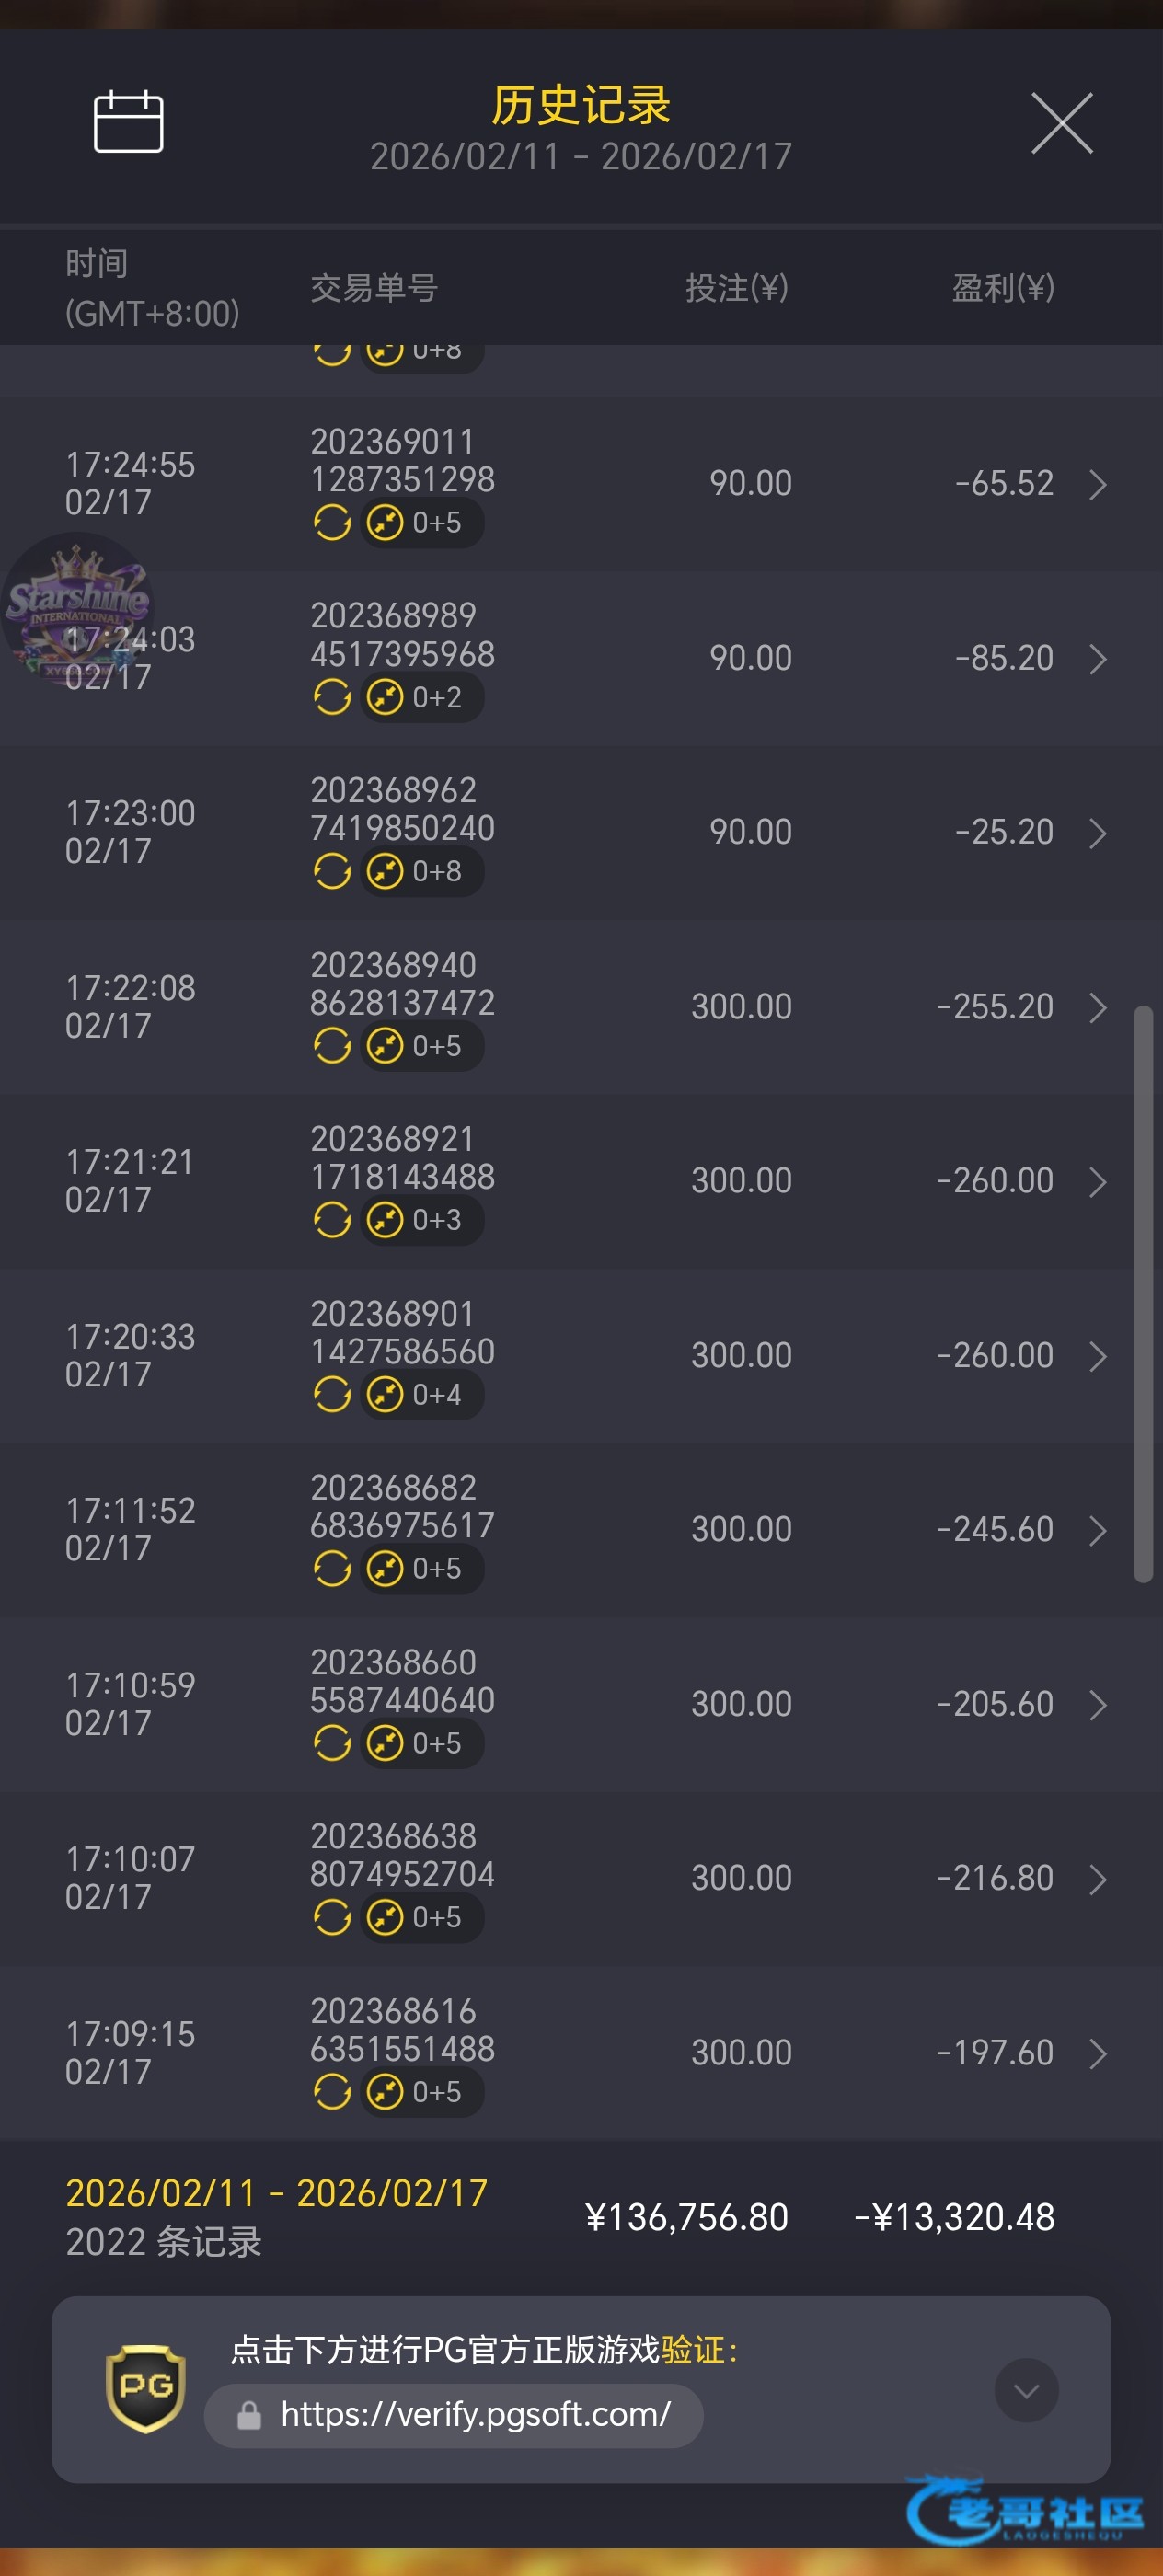Expand details for the -65.52 profit record
This screenshot has width=1163, height=2576.
pos(1097,485)
